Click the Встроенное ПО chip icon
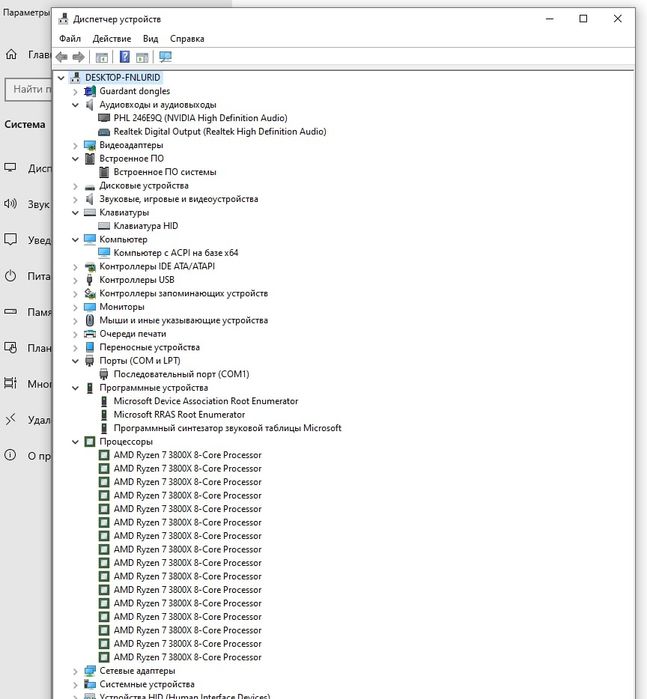Screen dimensions: 647x699 90,159
